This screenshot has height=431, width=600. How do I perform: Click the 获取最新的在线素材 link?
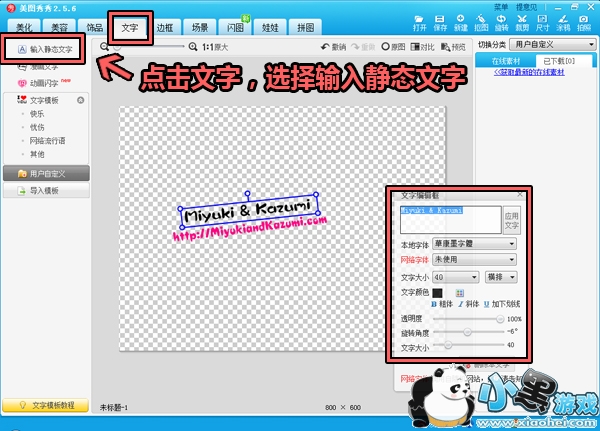pos(529,72)
